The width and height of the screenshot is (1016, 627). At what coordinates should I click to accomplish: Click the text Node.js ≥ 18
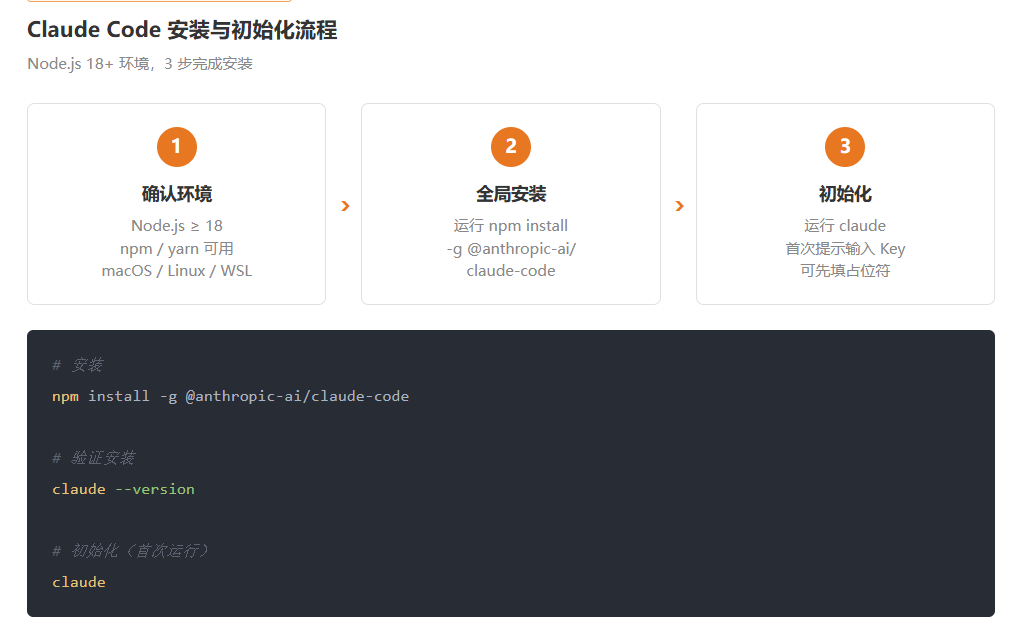176,225
